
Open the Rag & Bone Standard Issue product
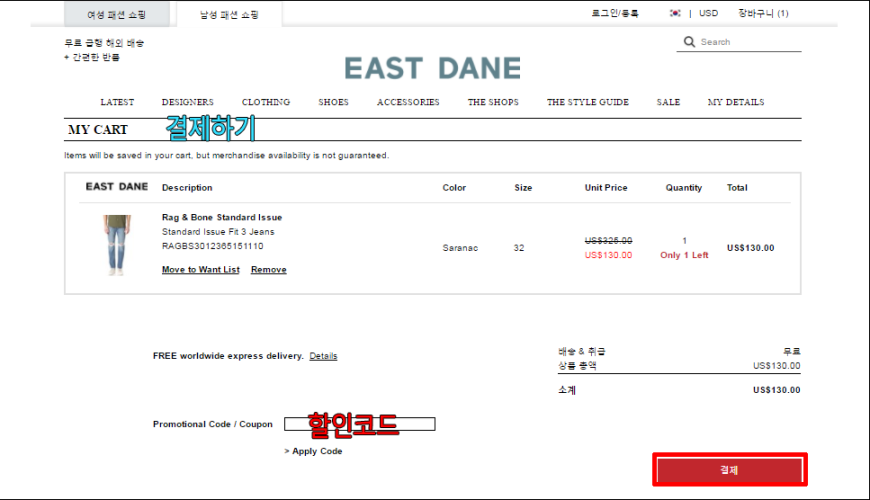click(x=222, y=218)
